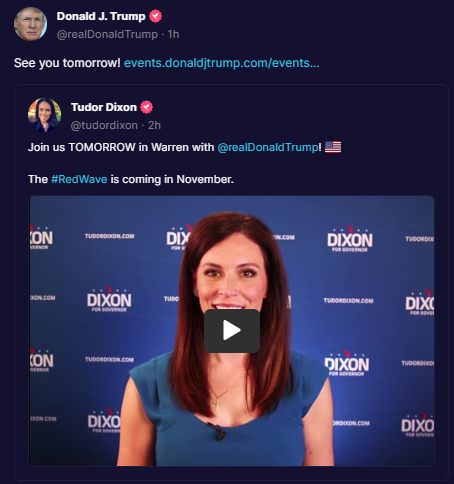Click the Donald J. Trump display name
Screen dimensions: 454x484
(x=101, y=16)
